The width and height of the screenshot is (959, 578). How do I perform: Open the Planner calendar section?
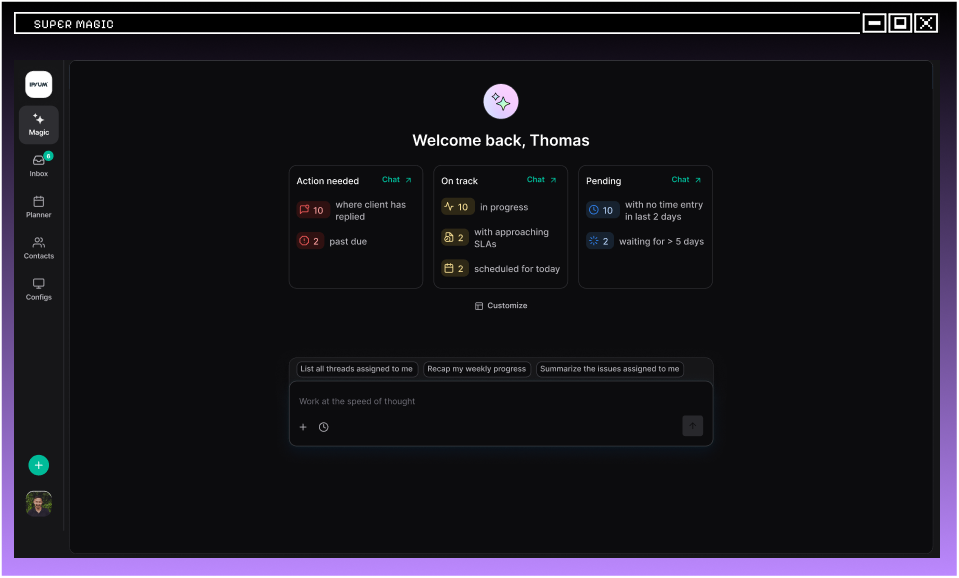[39, 207]
